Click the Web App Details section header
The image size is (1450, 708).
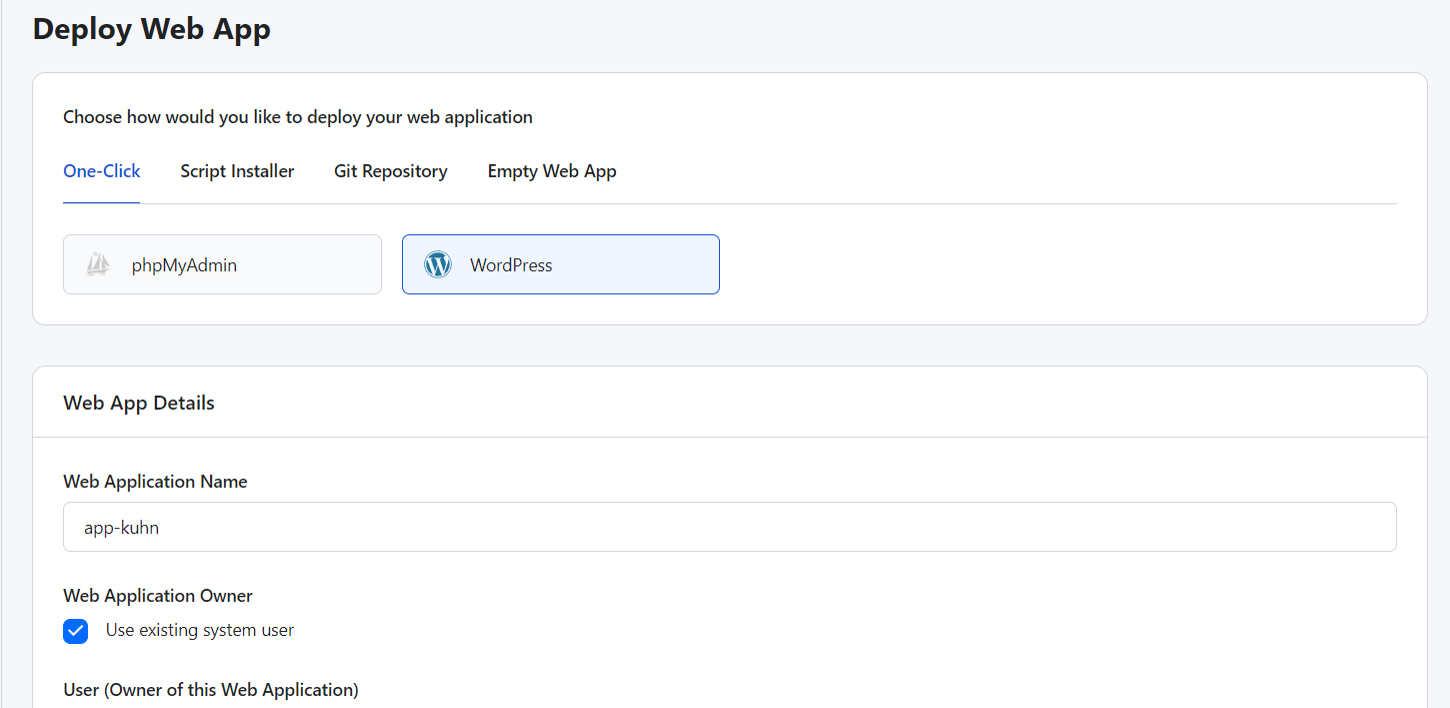tap(139, 402)
